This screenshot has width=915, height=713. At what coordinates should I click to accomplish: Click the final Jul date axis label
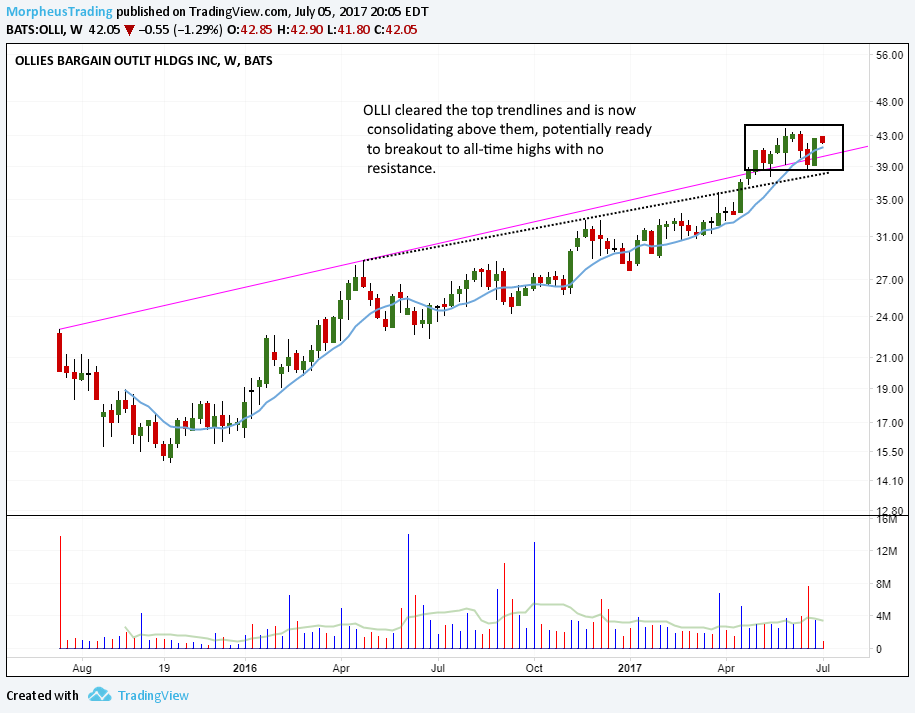pos(823,668)
